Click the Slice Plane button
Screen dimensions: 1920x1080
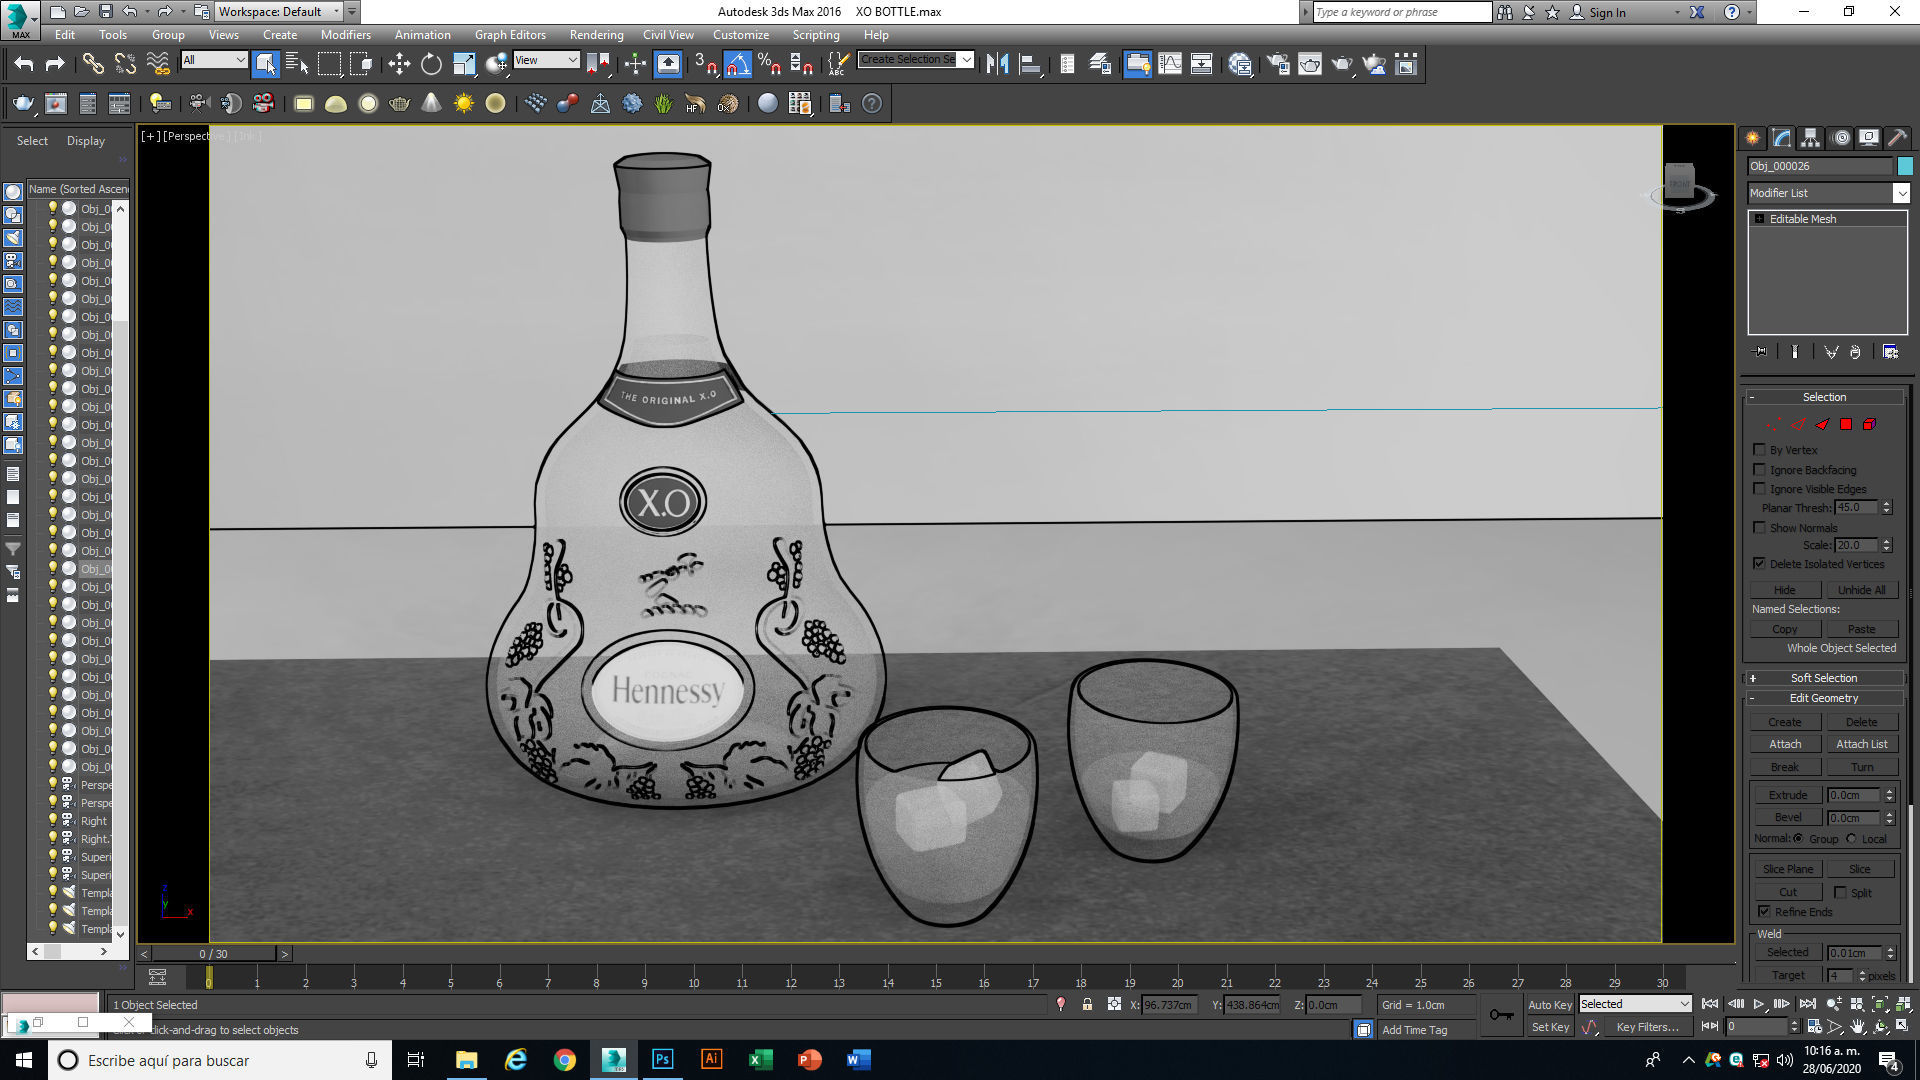[x=1787, y=869]
